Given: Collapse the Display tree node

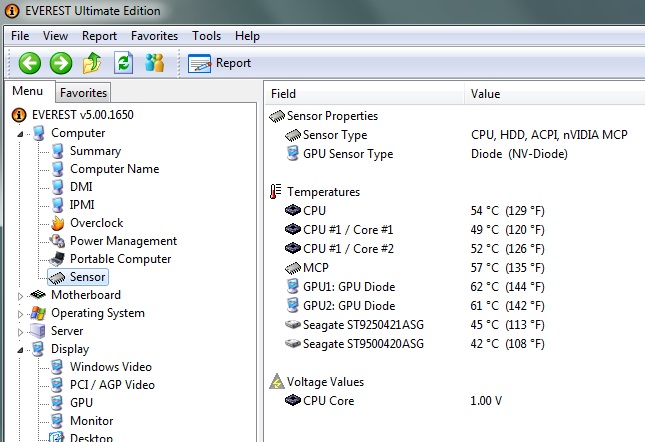Looking at the screenshot, I should (20, 350).
